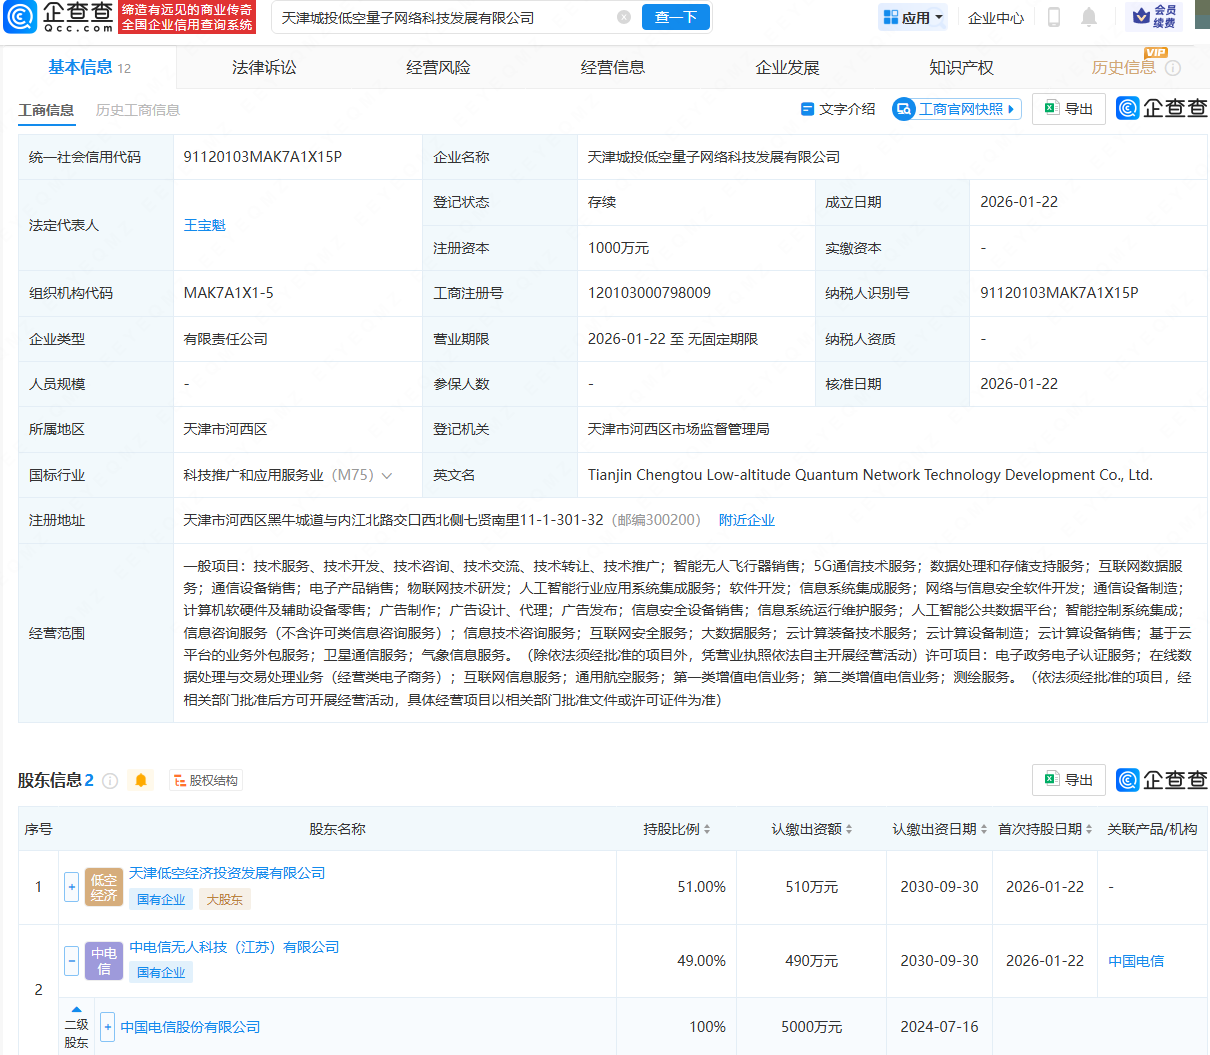Image resolution: width=1210 pixels, height=1055 pixels.
Task: Click the orange bell beside 股东信息
Action: click(x=141, y=780)
